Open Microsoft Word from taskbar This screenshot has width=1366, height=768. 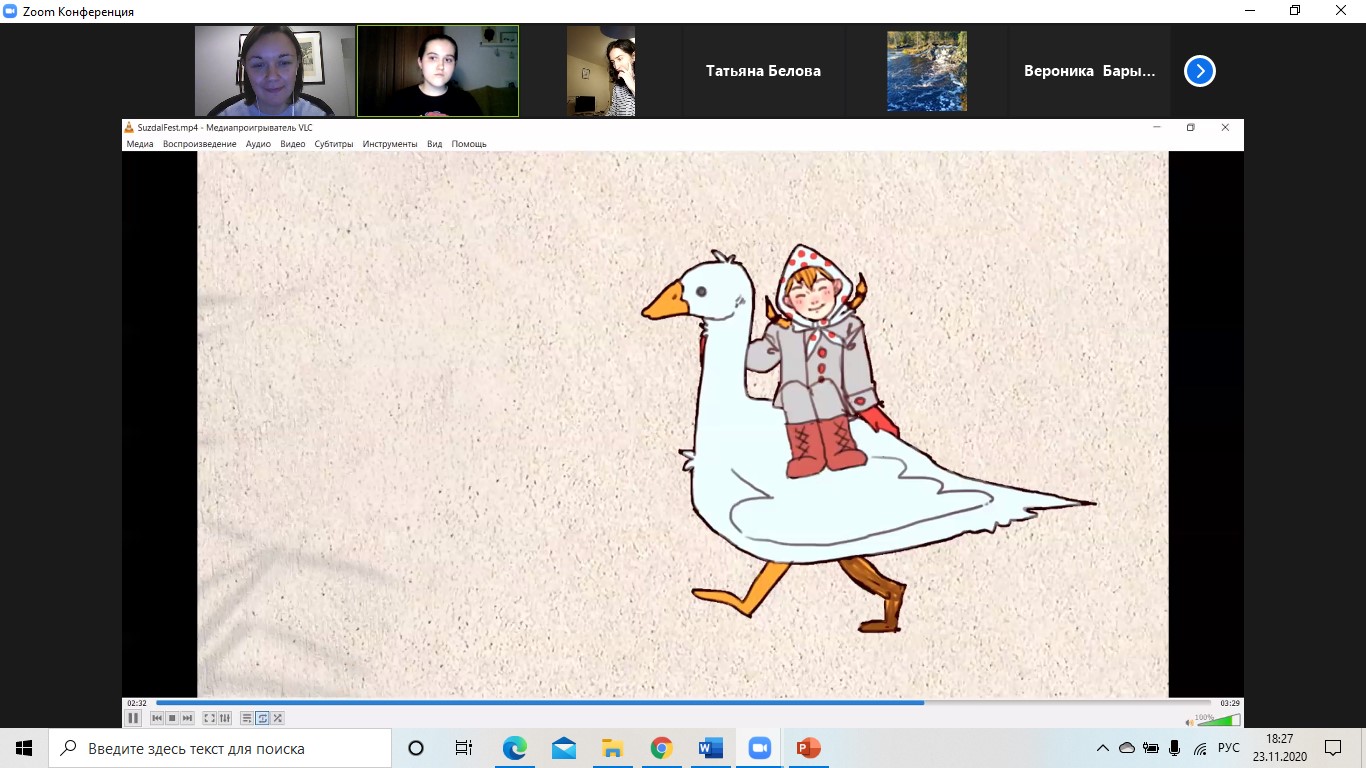tap(710, 748)
